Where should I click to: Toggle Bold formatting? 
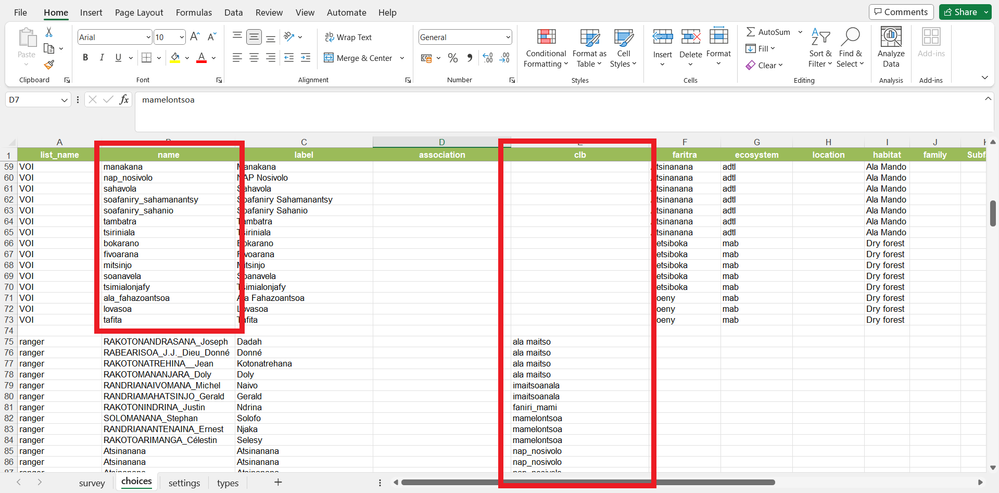(x=85, y=58)
